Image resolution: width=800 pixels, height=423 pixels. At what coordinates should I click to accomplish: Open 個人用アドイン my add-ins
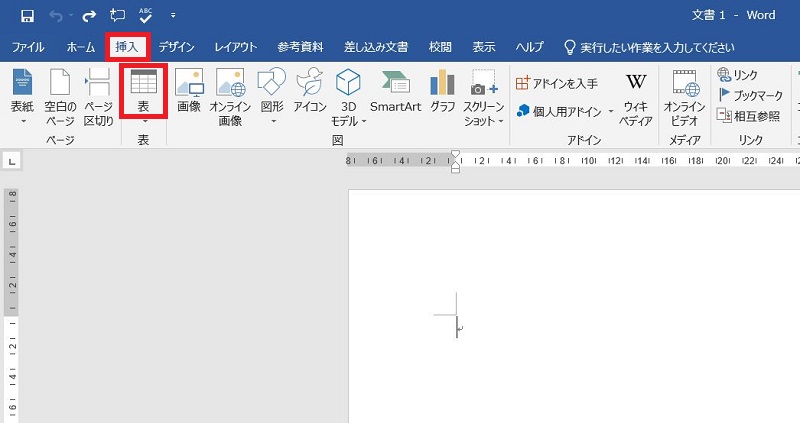pyautogui.click(x=559, y=111)
